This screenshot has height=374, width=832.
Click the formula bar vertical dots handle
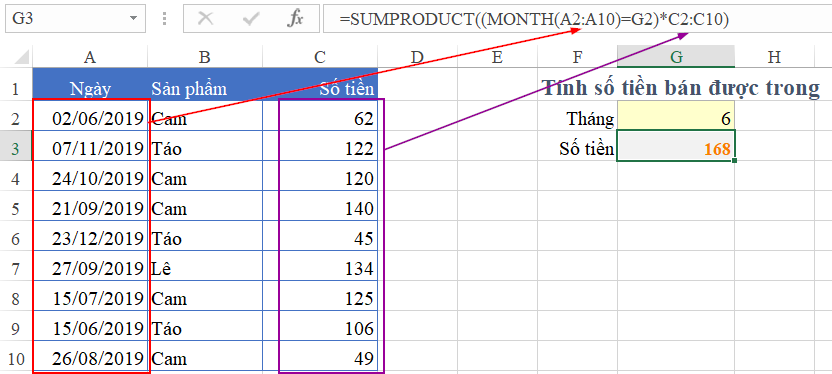click(x=165, y=19)
